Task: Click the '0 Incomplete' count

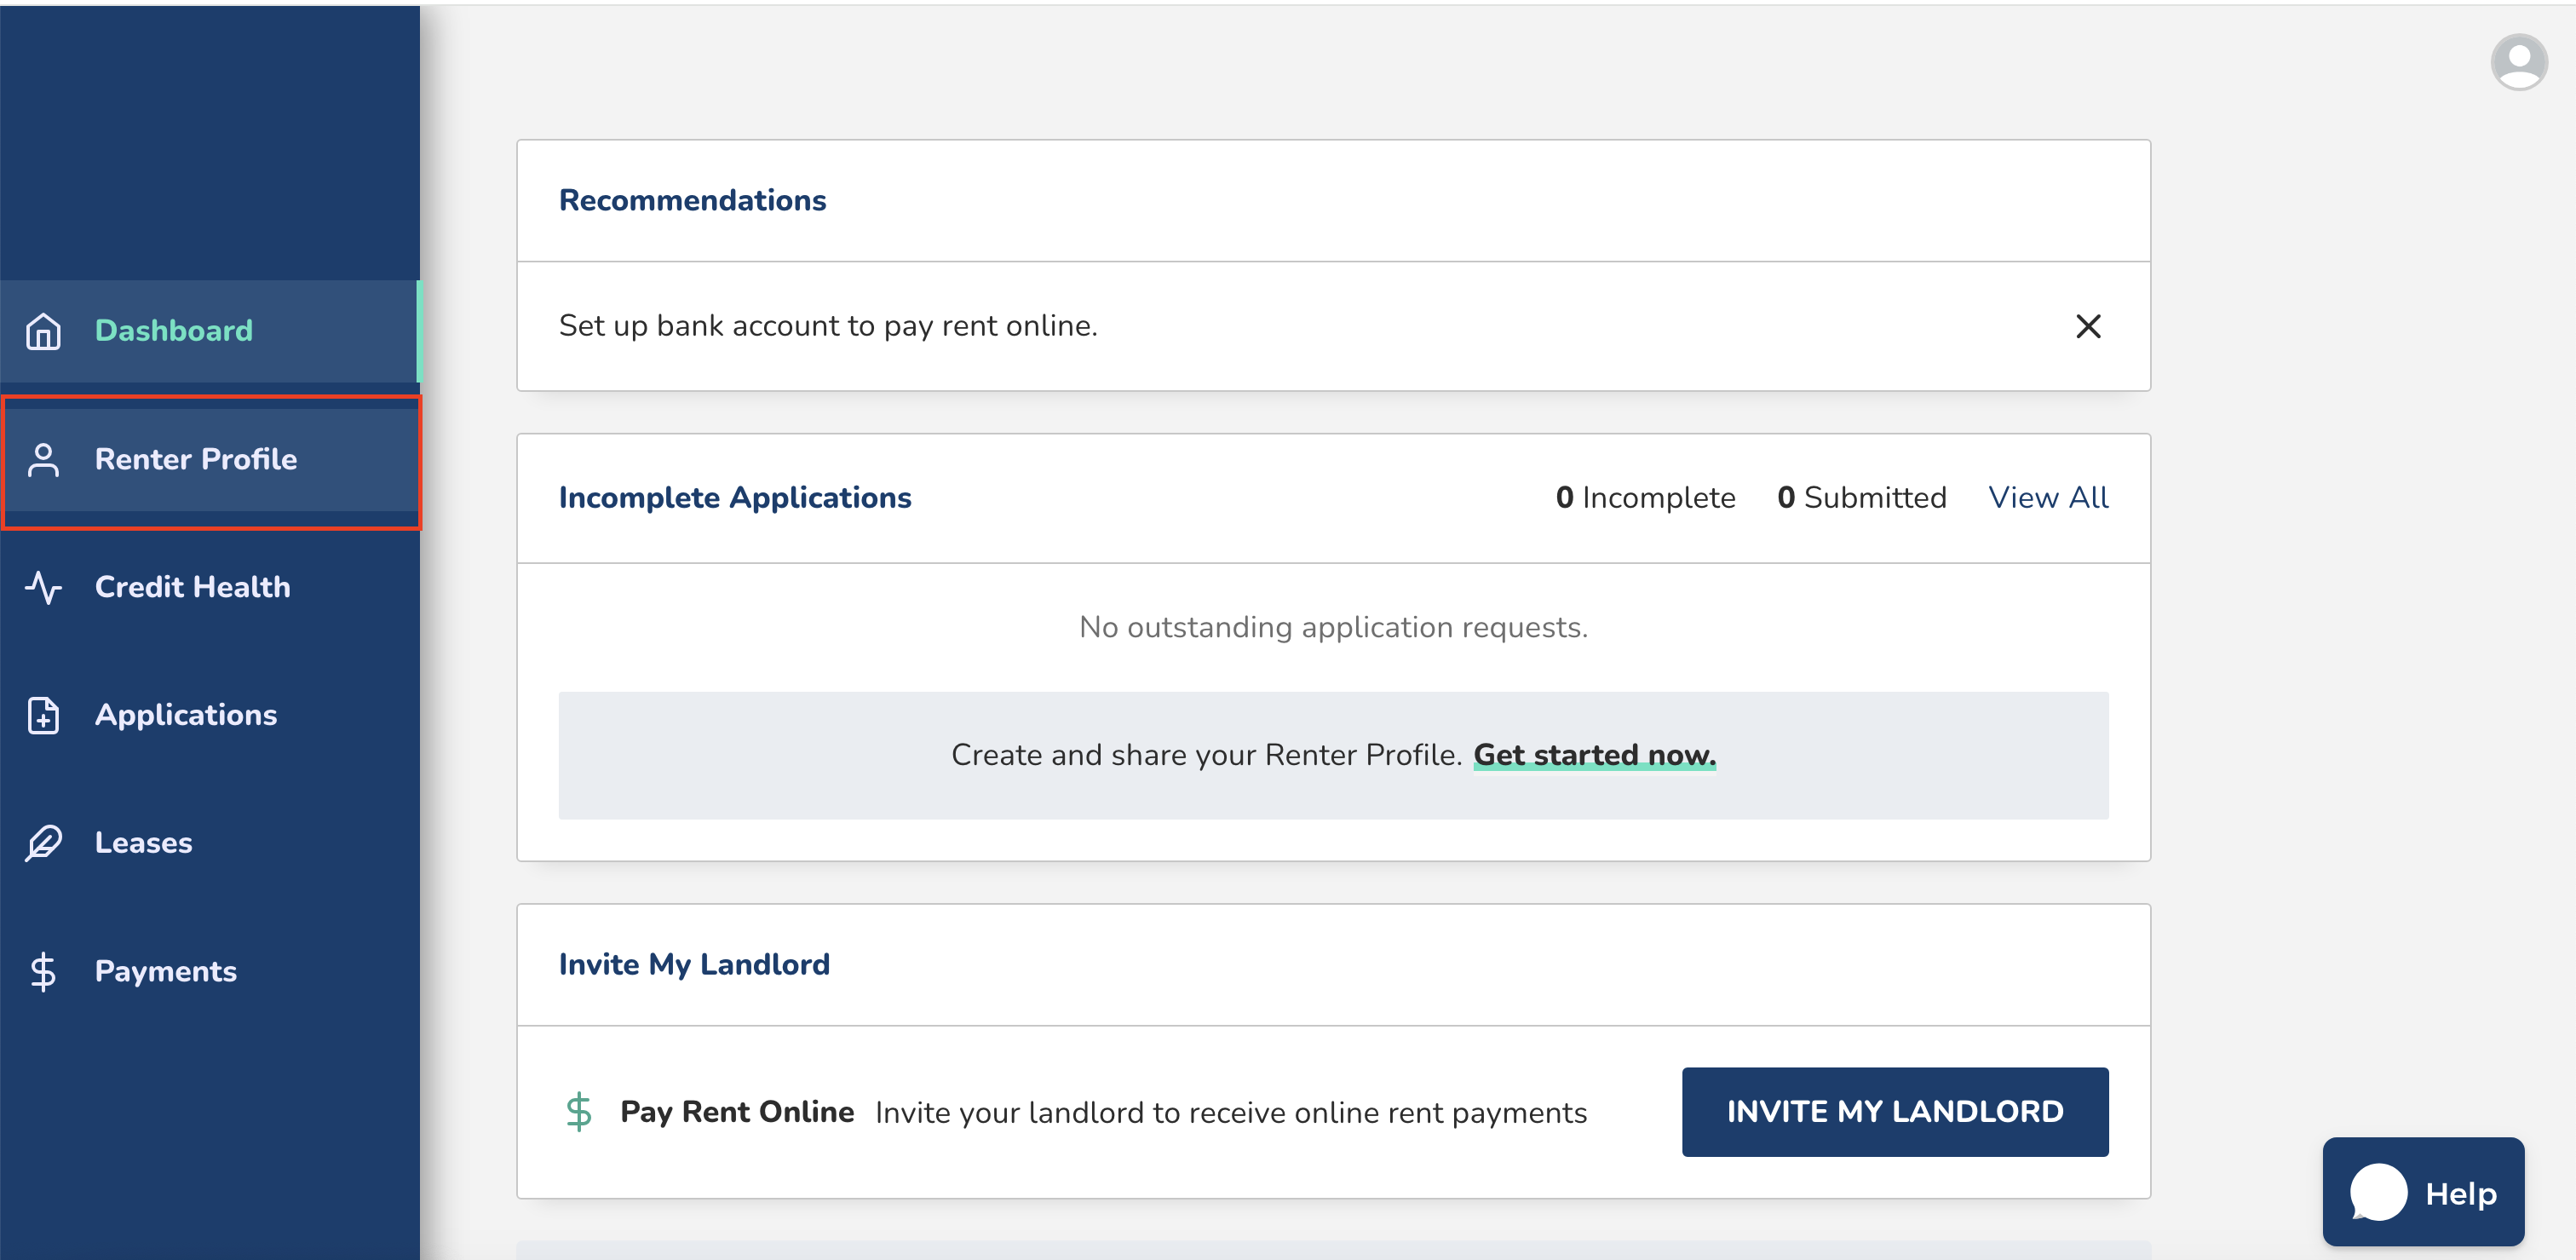Action: [x=1645, y=498]
